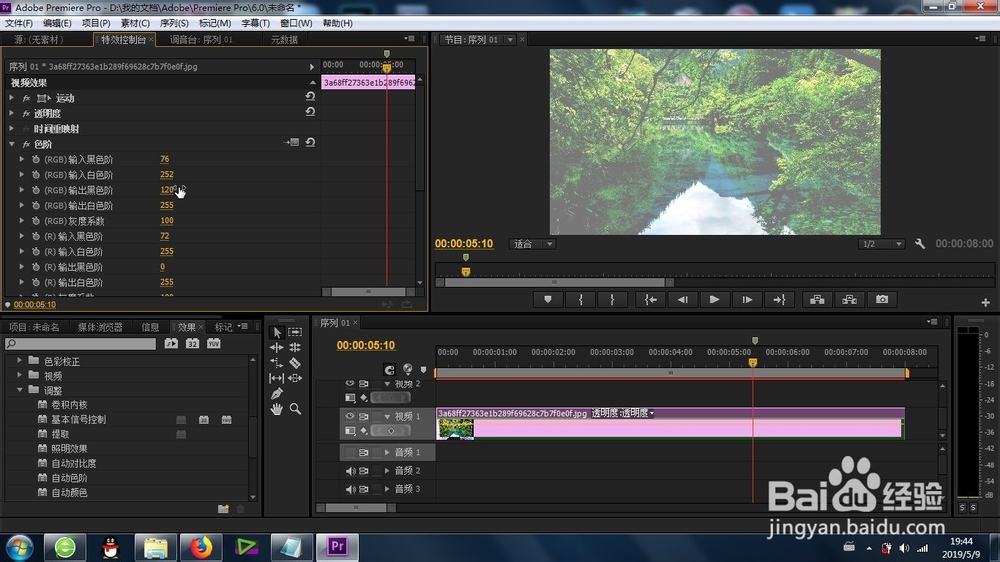Screen dimensions: 1000x562
Task: Collapse the 调整 effects folder
Action: (x=19, y=390)
